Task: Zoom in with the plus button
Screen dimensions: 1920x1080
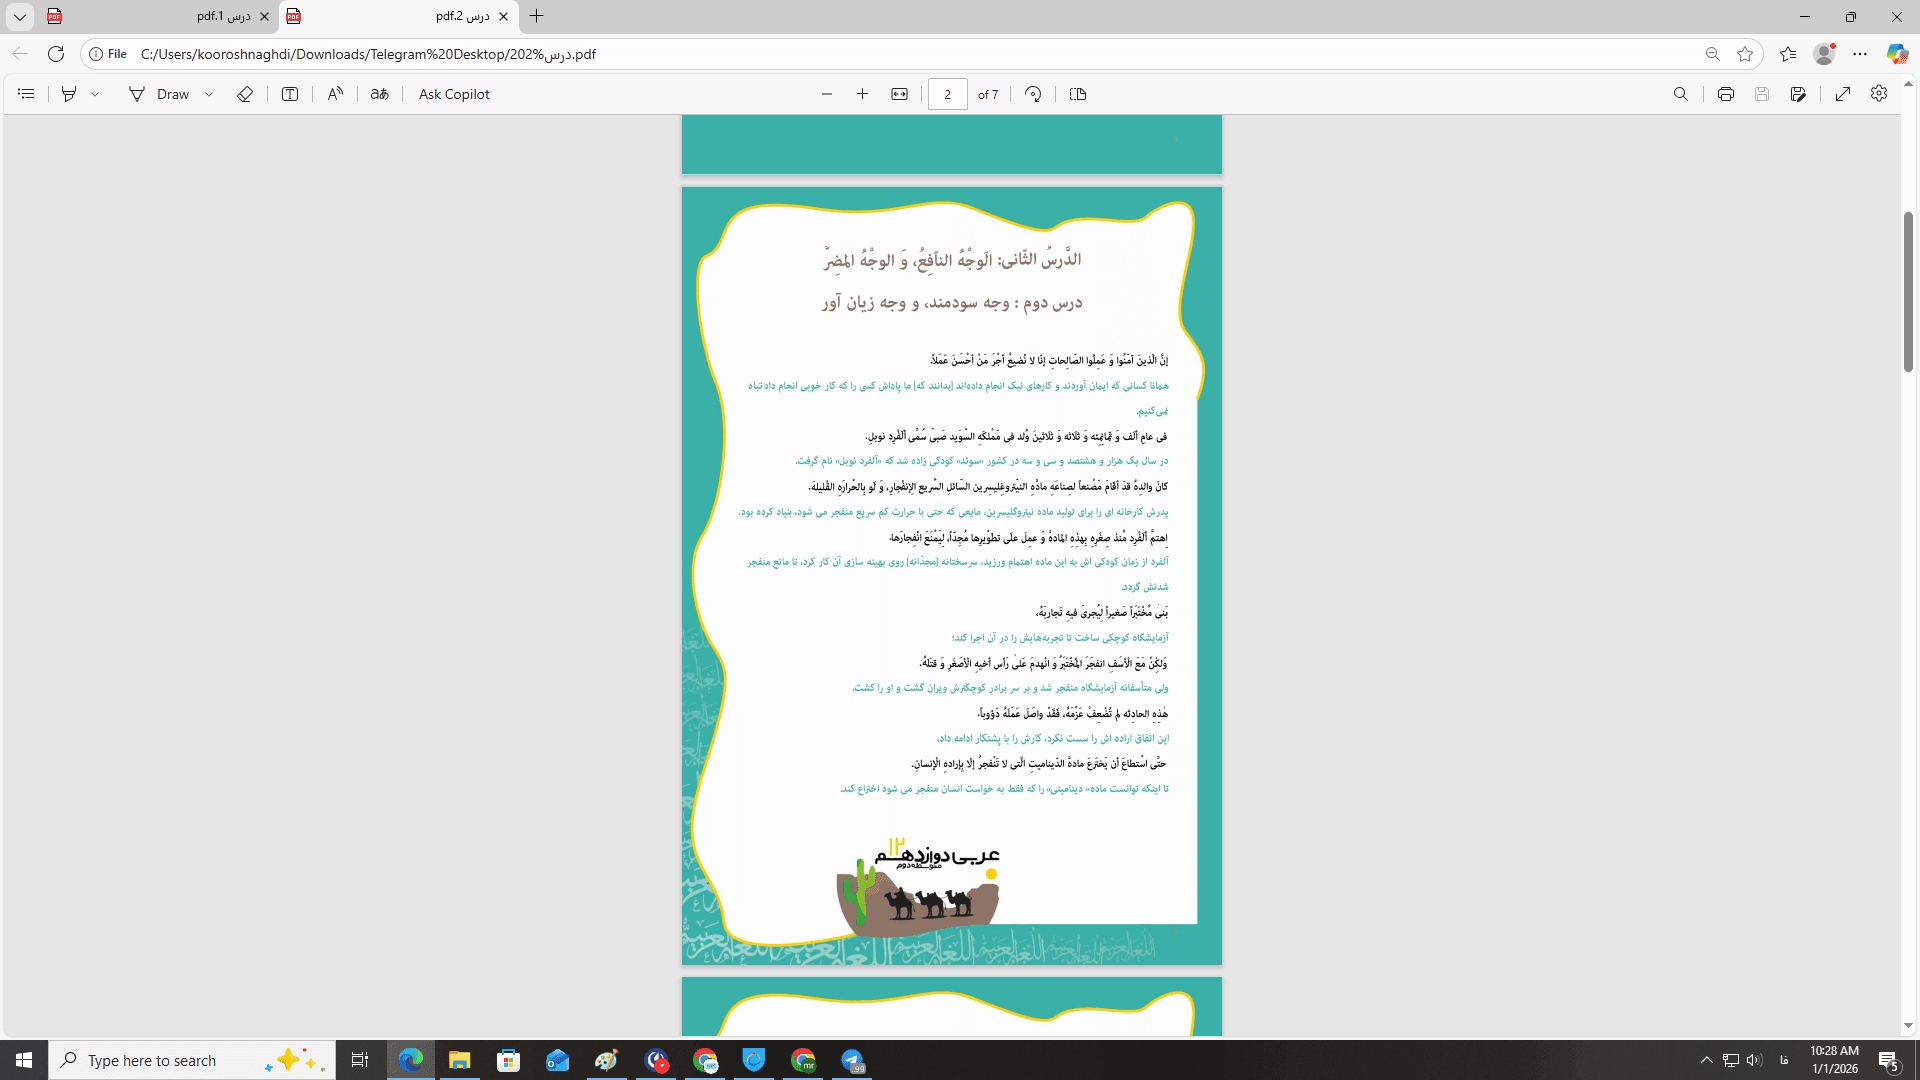Action: tap(862, 94)
